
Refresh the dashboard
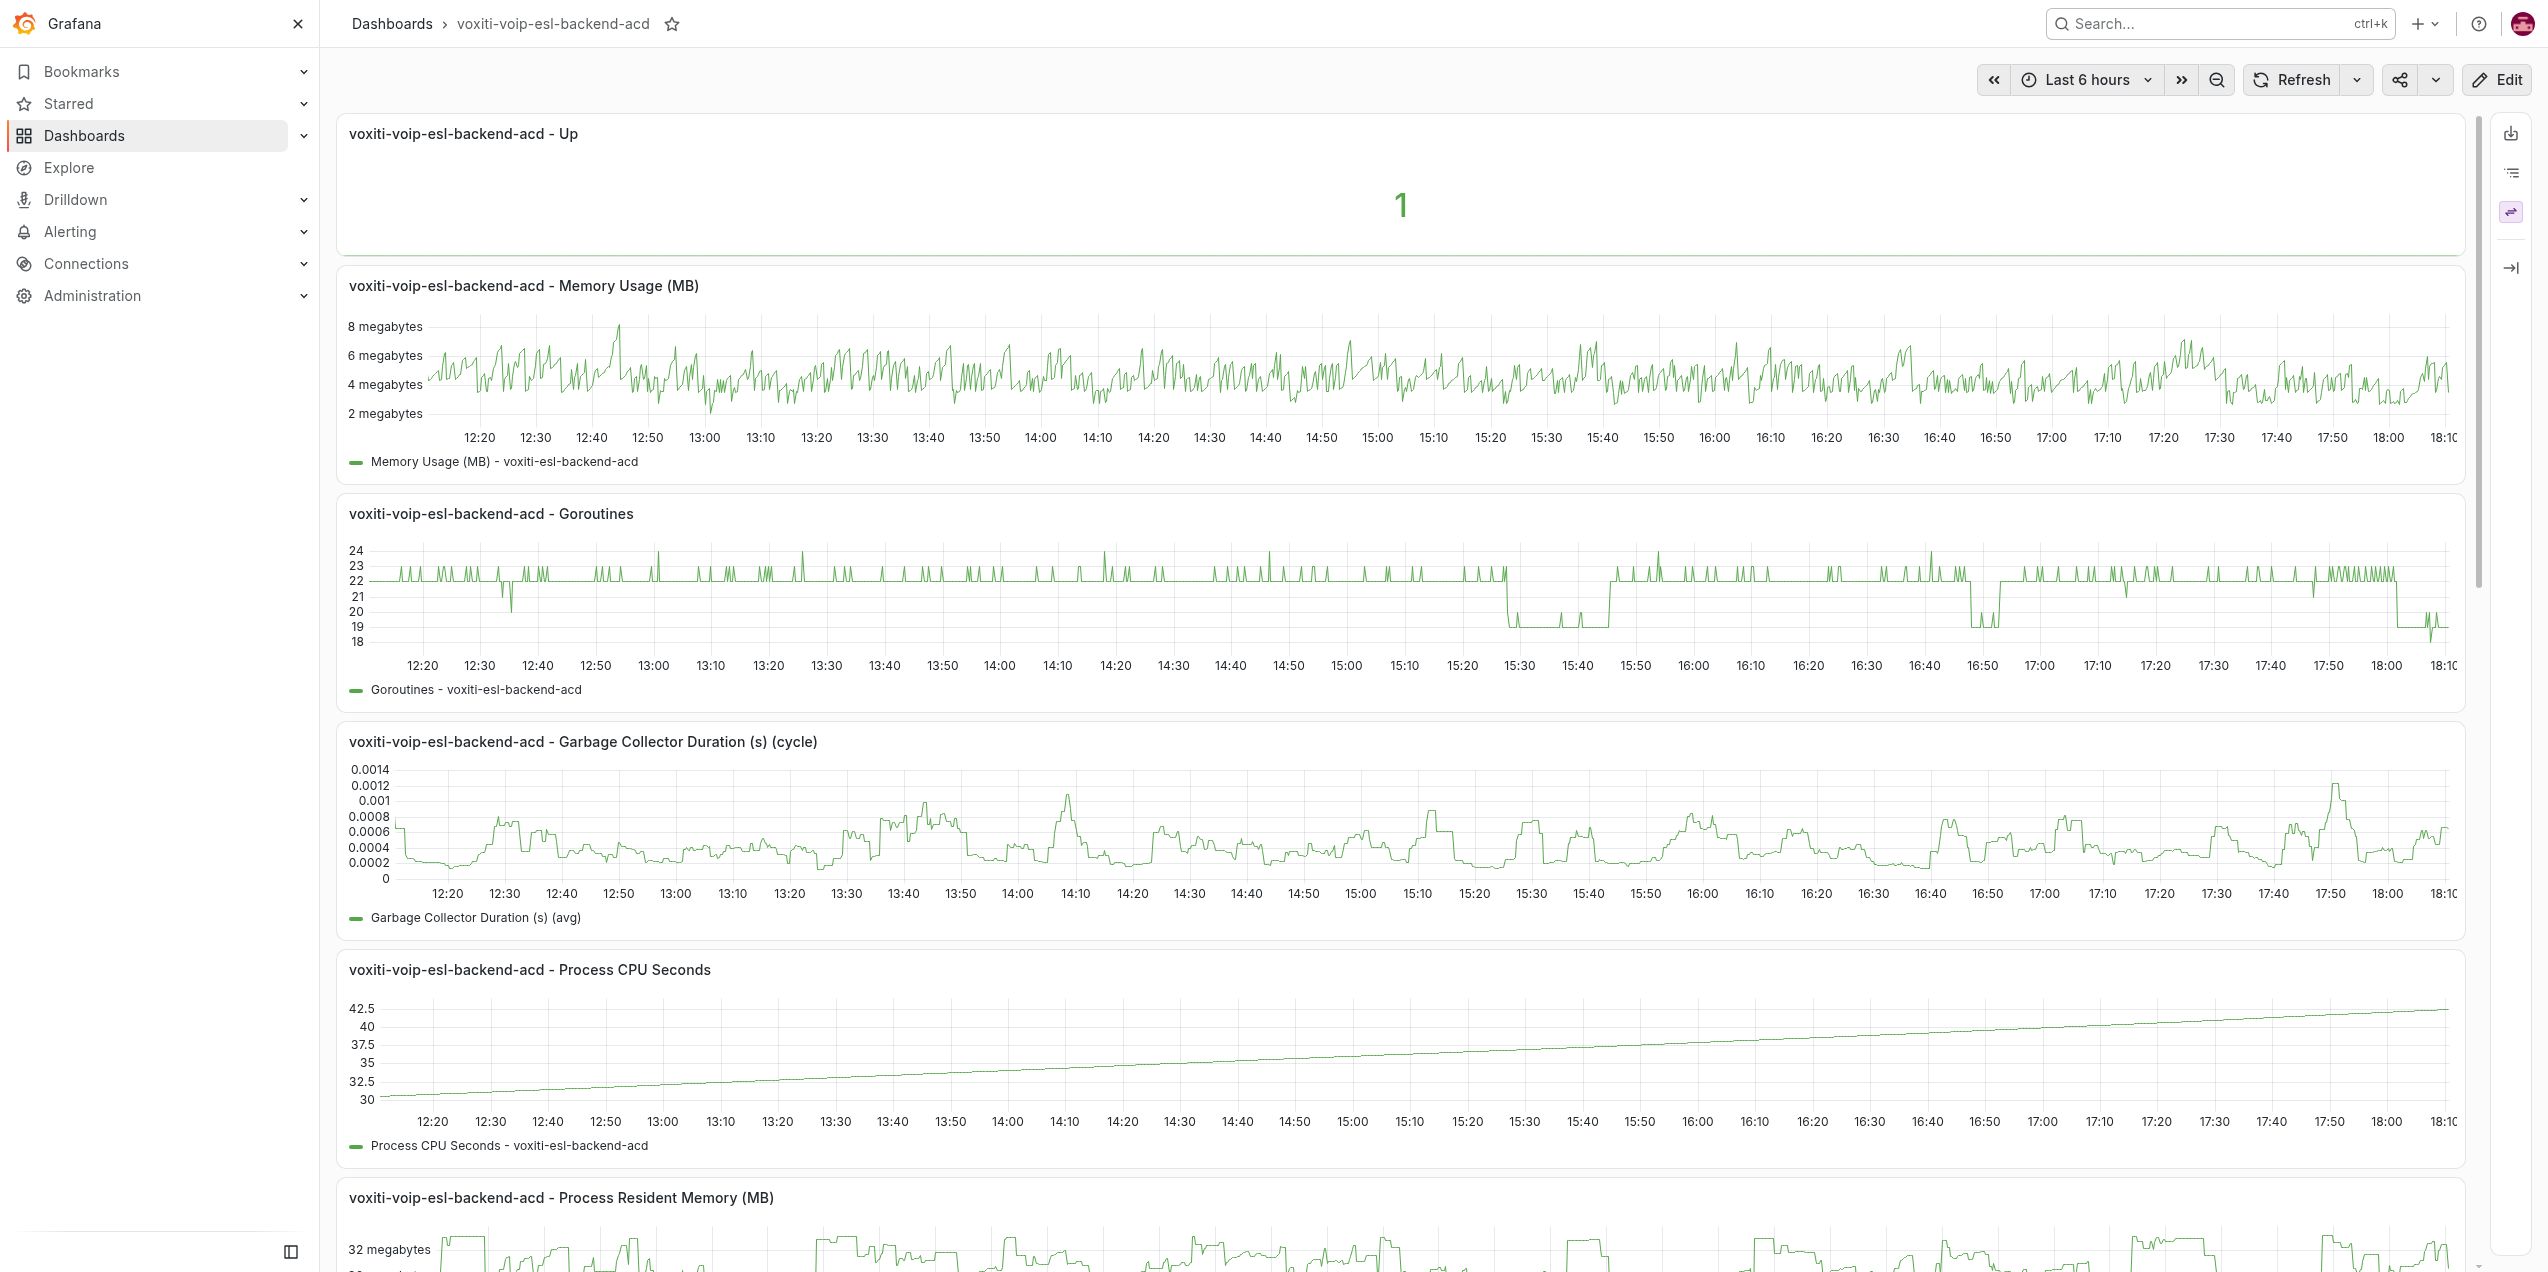point(2291,80)
